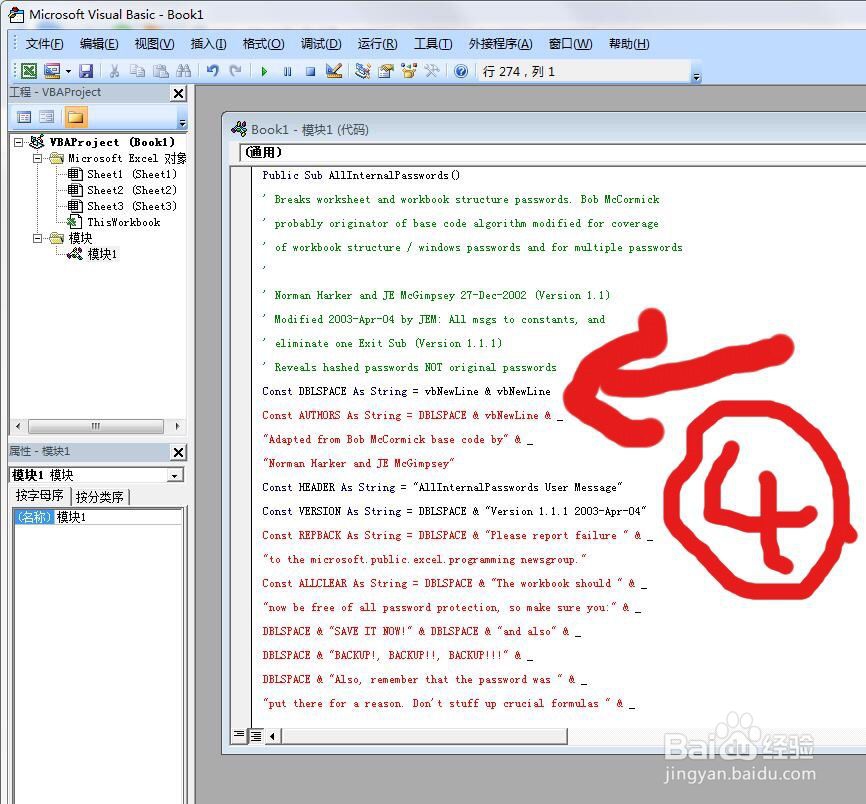Close the 属性 - 模块1 panel

178,453
